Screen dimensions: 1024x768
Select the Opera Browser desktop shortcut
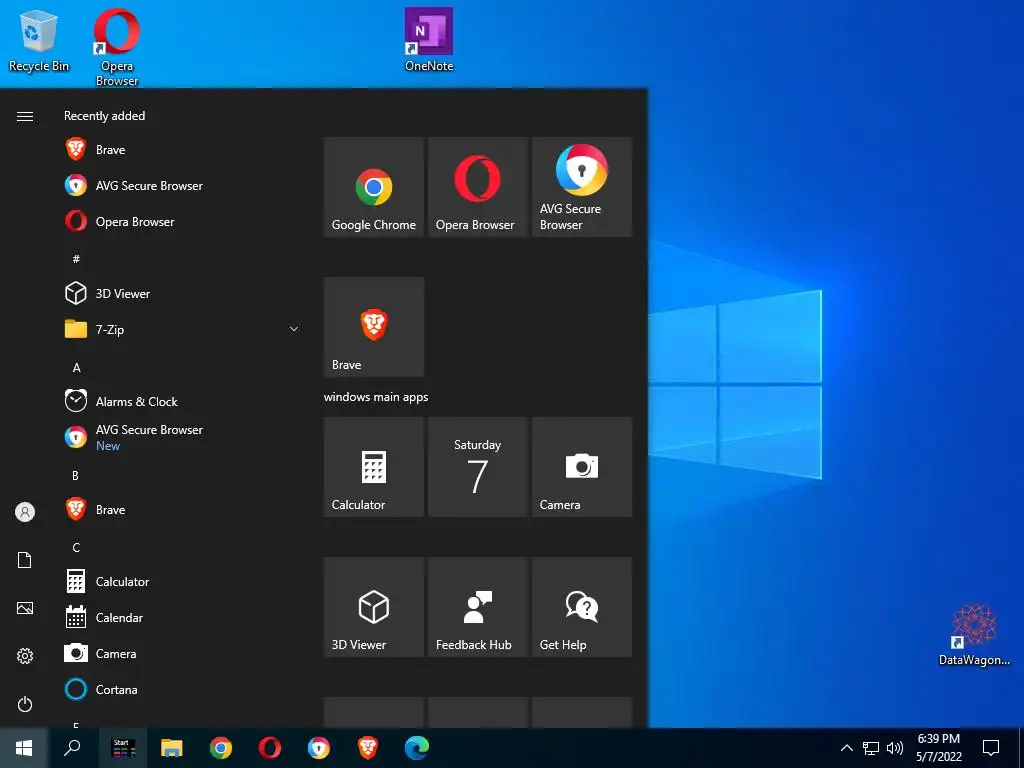(117, 48)
